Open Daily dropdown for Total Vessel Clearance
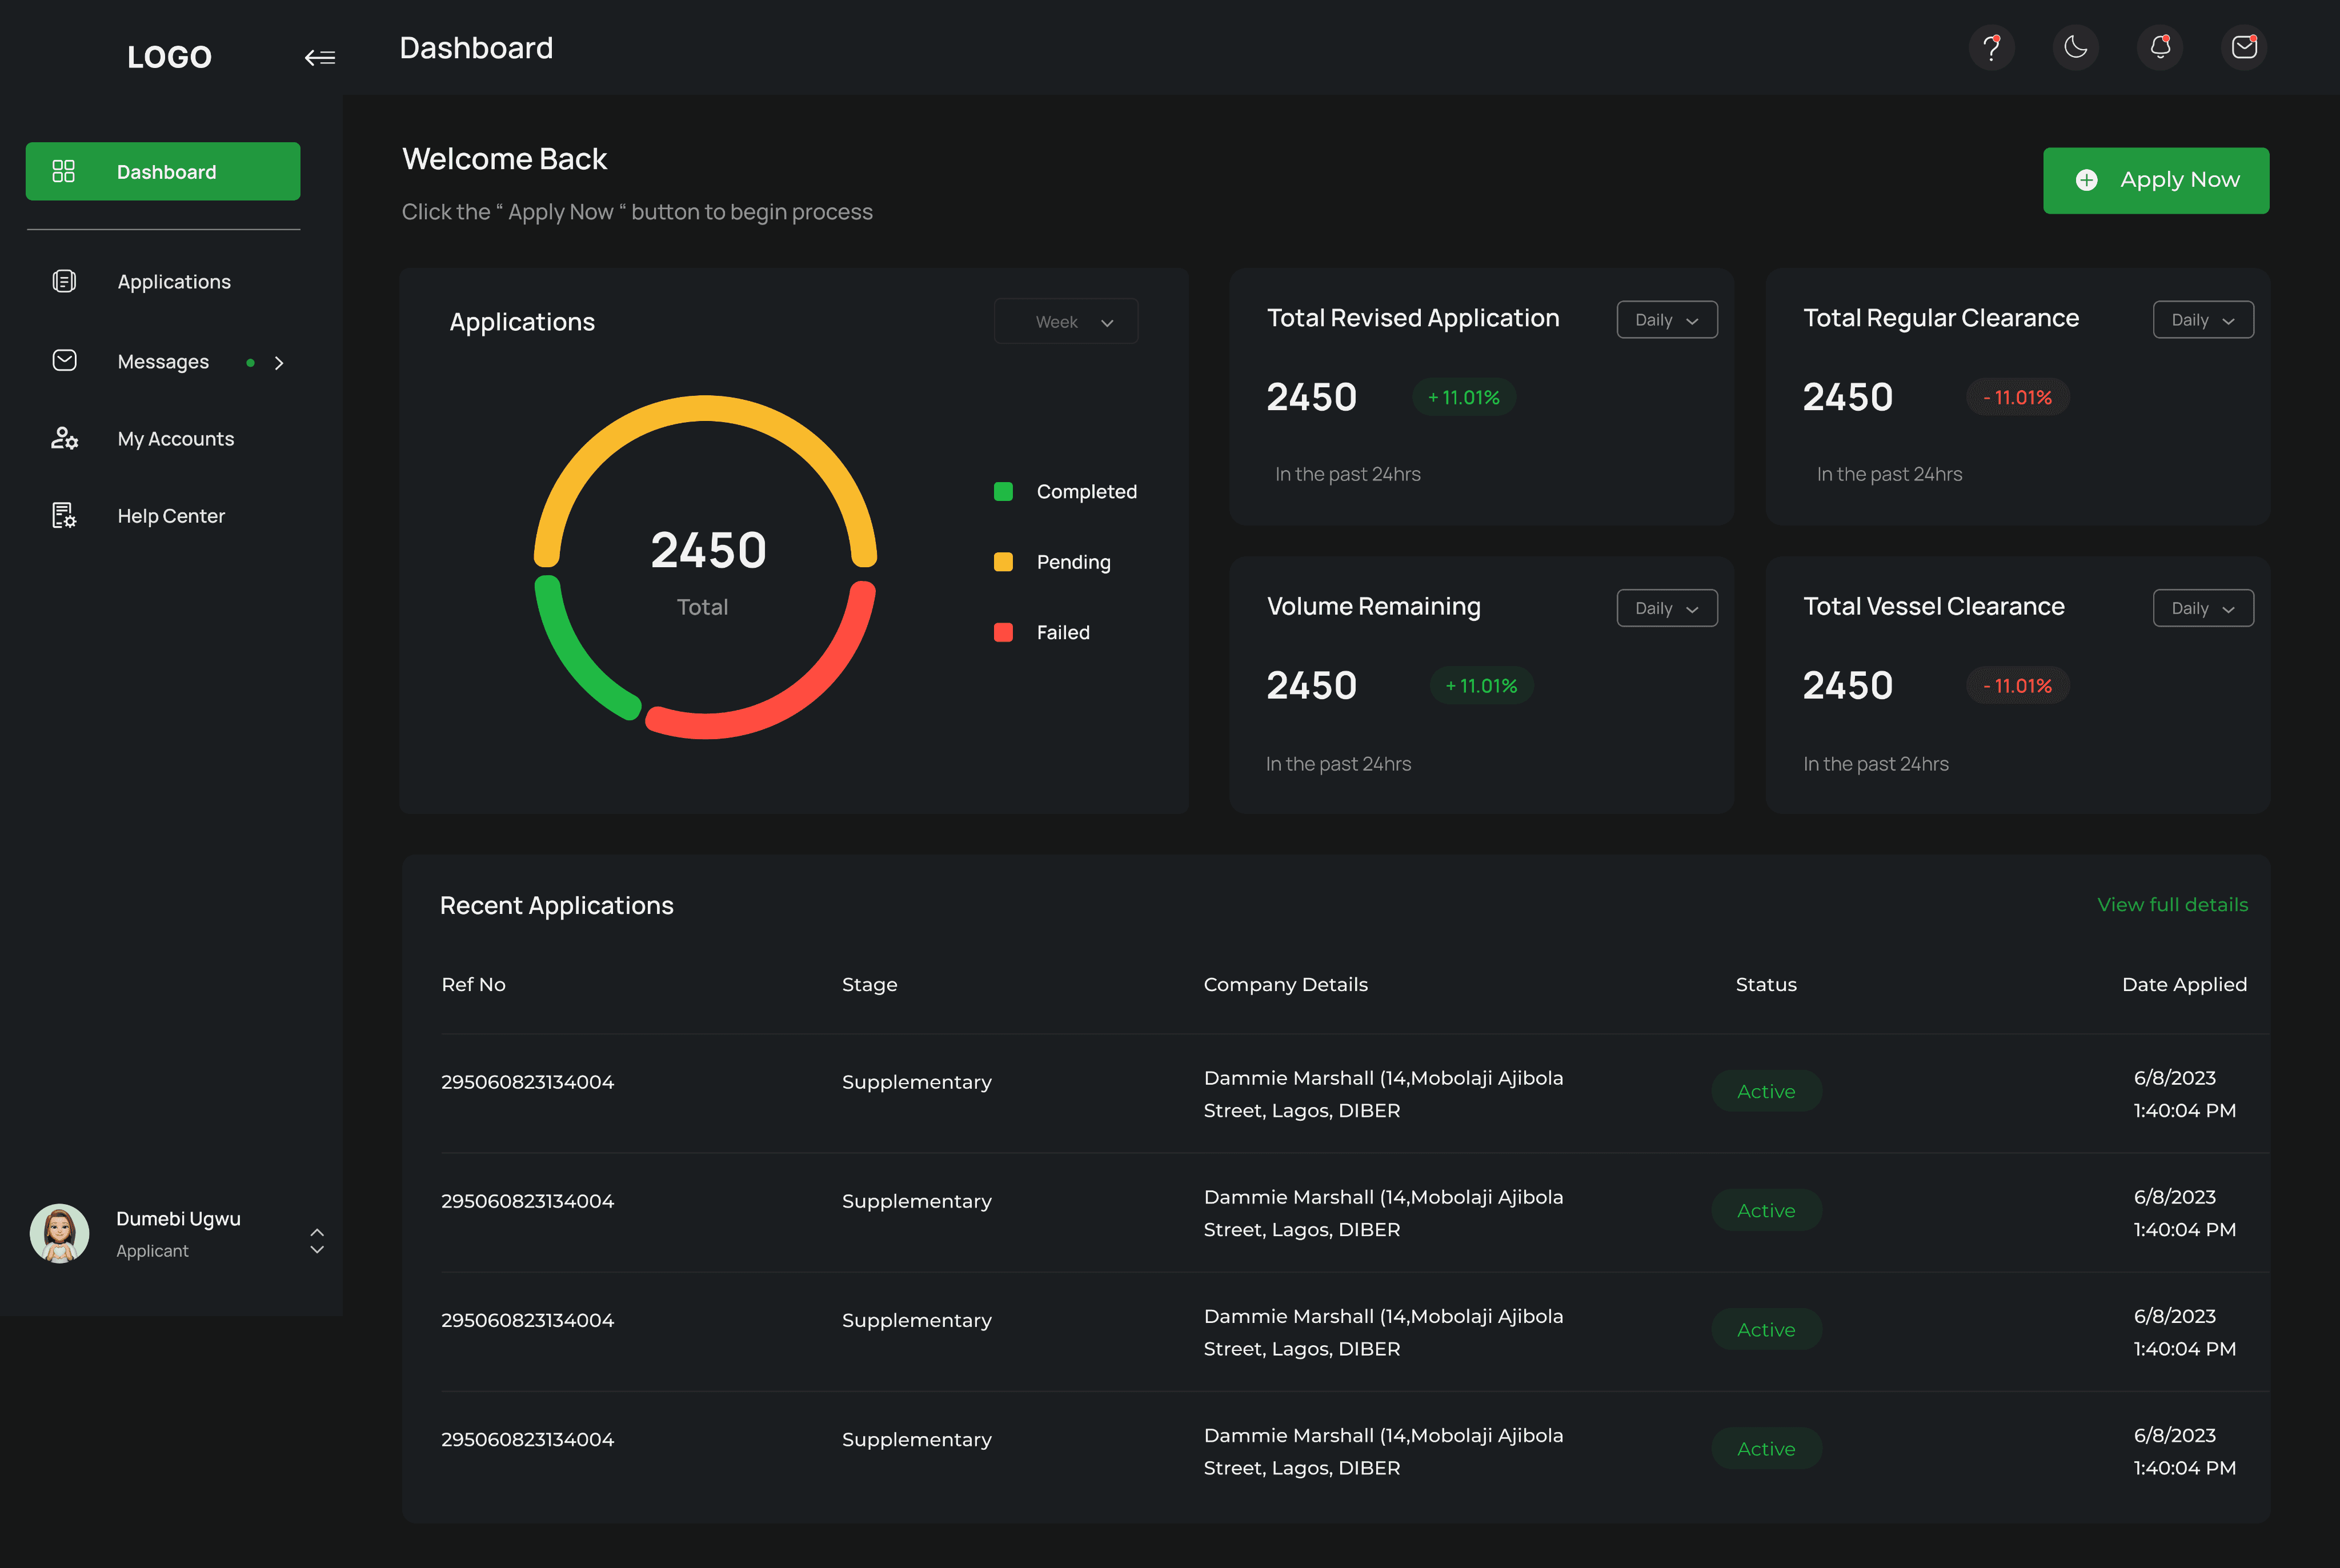This screenshot has height=1568, width=2340. pos(2202,608)
